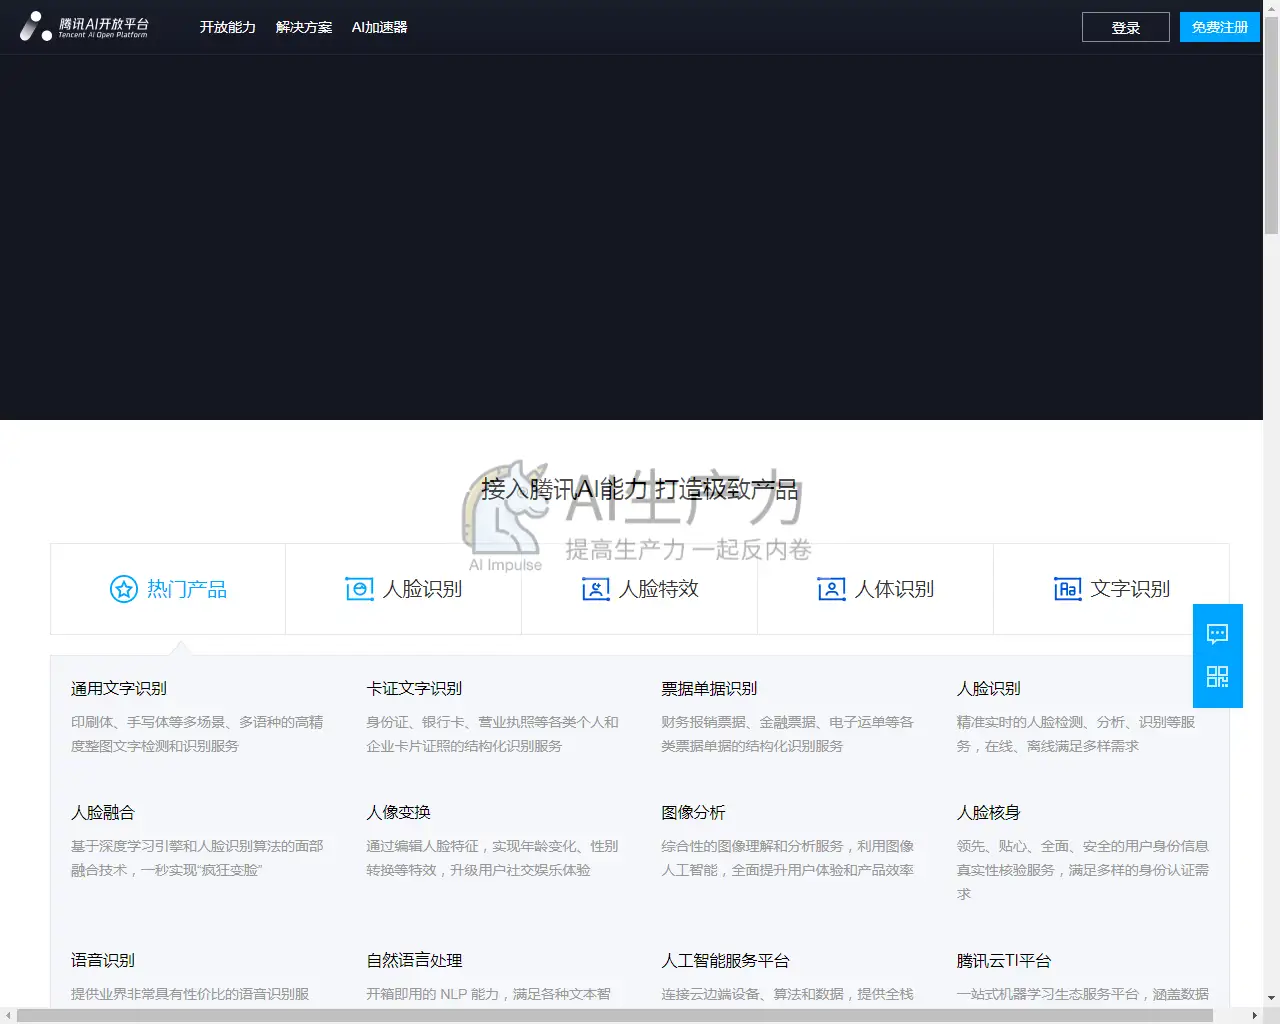Click the 文字识别 text icon
The height and width of the screenshot is (1024, 1280).
[1067, 589]
